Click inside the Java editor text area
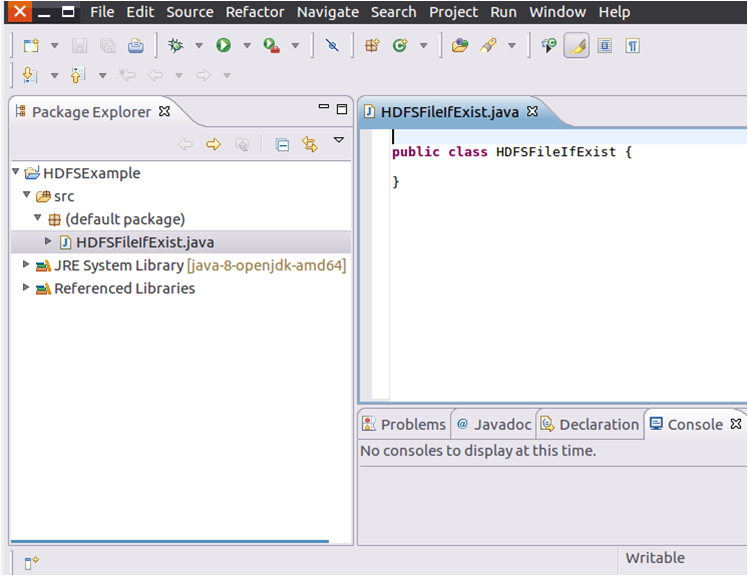748x576 pixels. coord(560,280)
